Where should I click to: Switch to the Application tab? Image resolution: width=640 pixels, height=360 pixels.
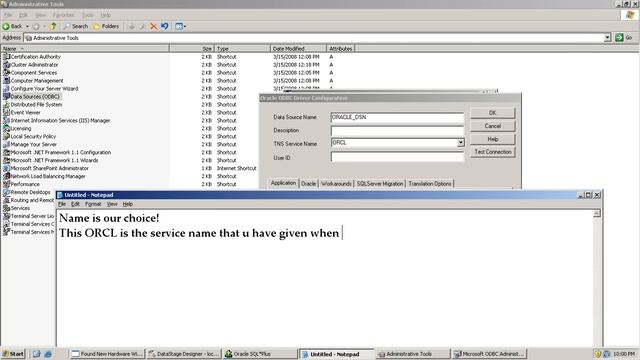click(283, 183)
